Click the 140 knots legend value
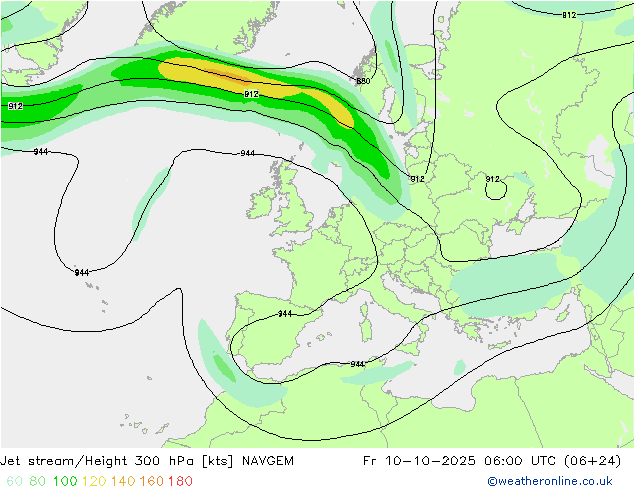This screenshot has height=490, width=634. click(123, 481)
